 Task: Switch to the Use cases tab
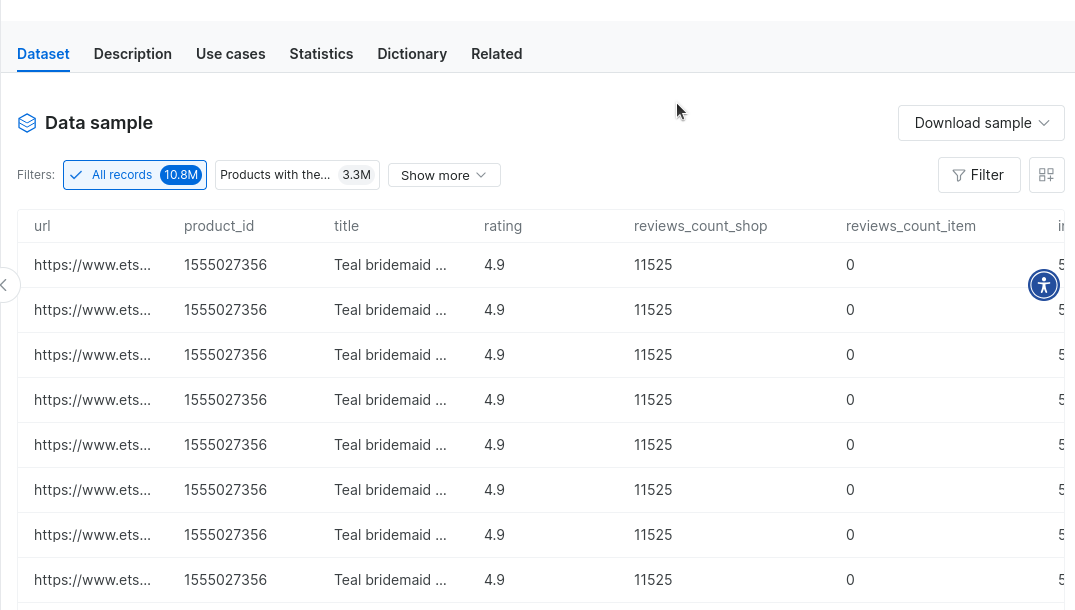click(231, 54)
